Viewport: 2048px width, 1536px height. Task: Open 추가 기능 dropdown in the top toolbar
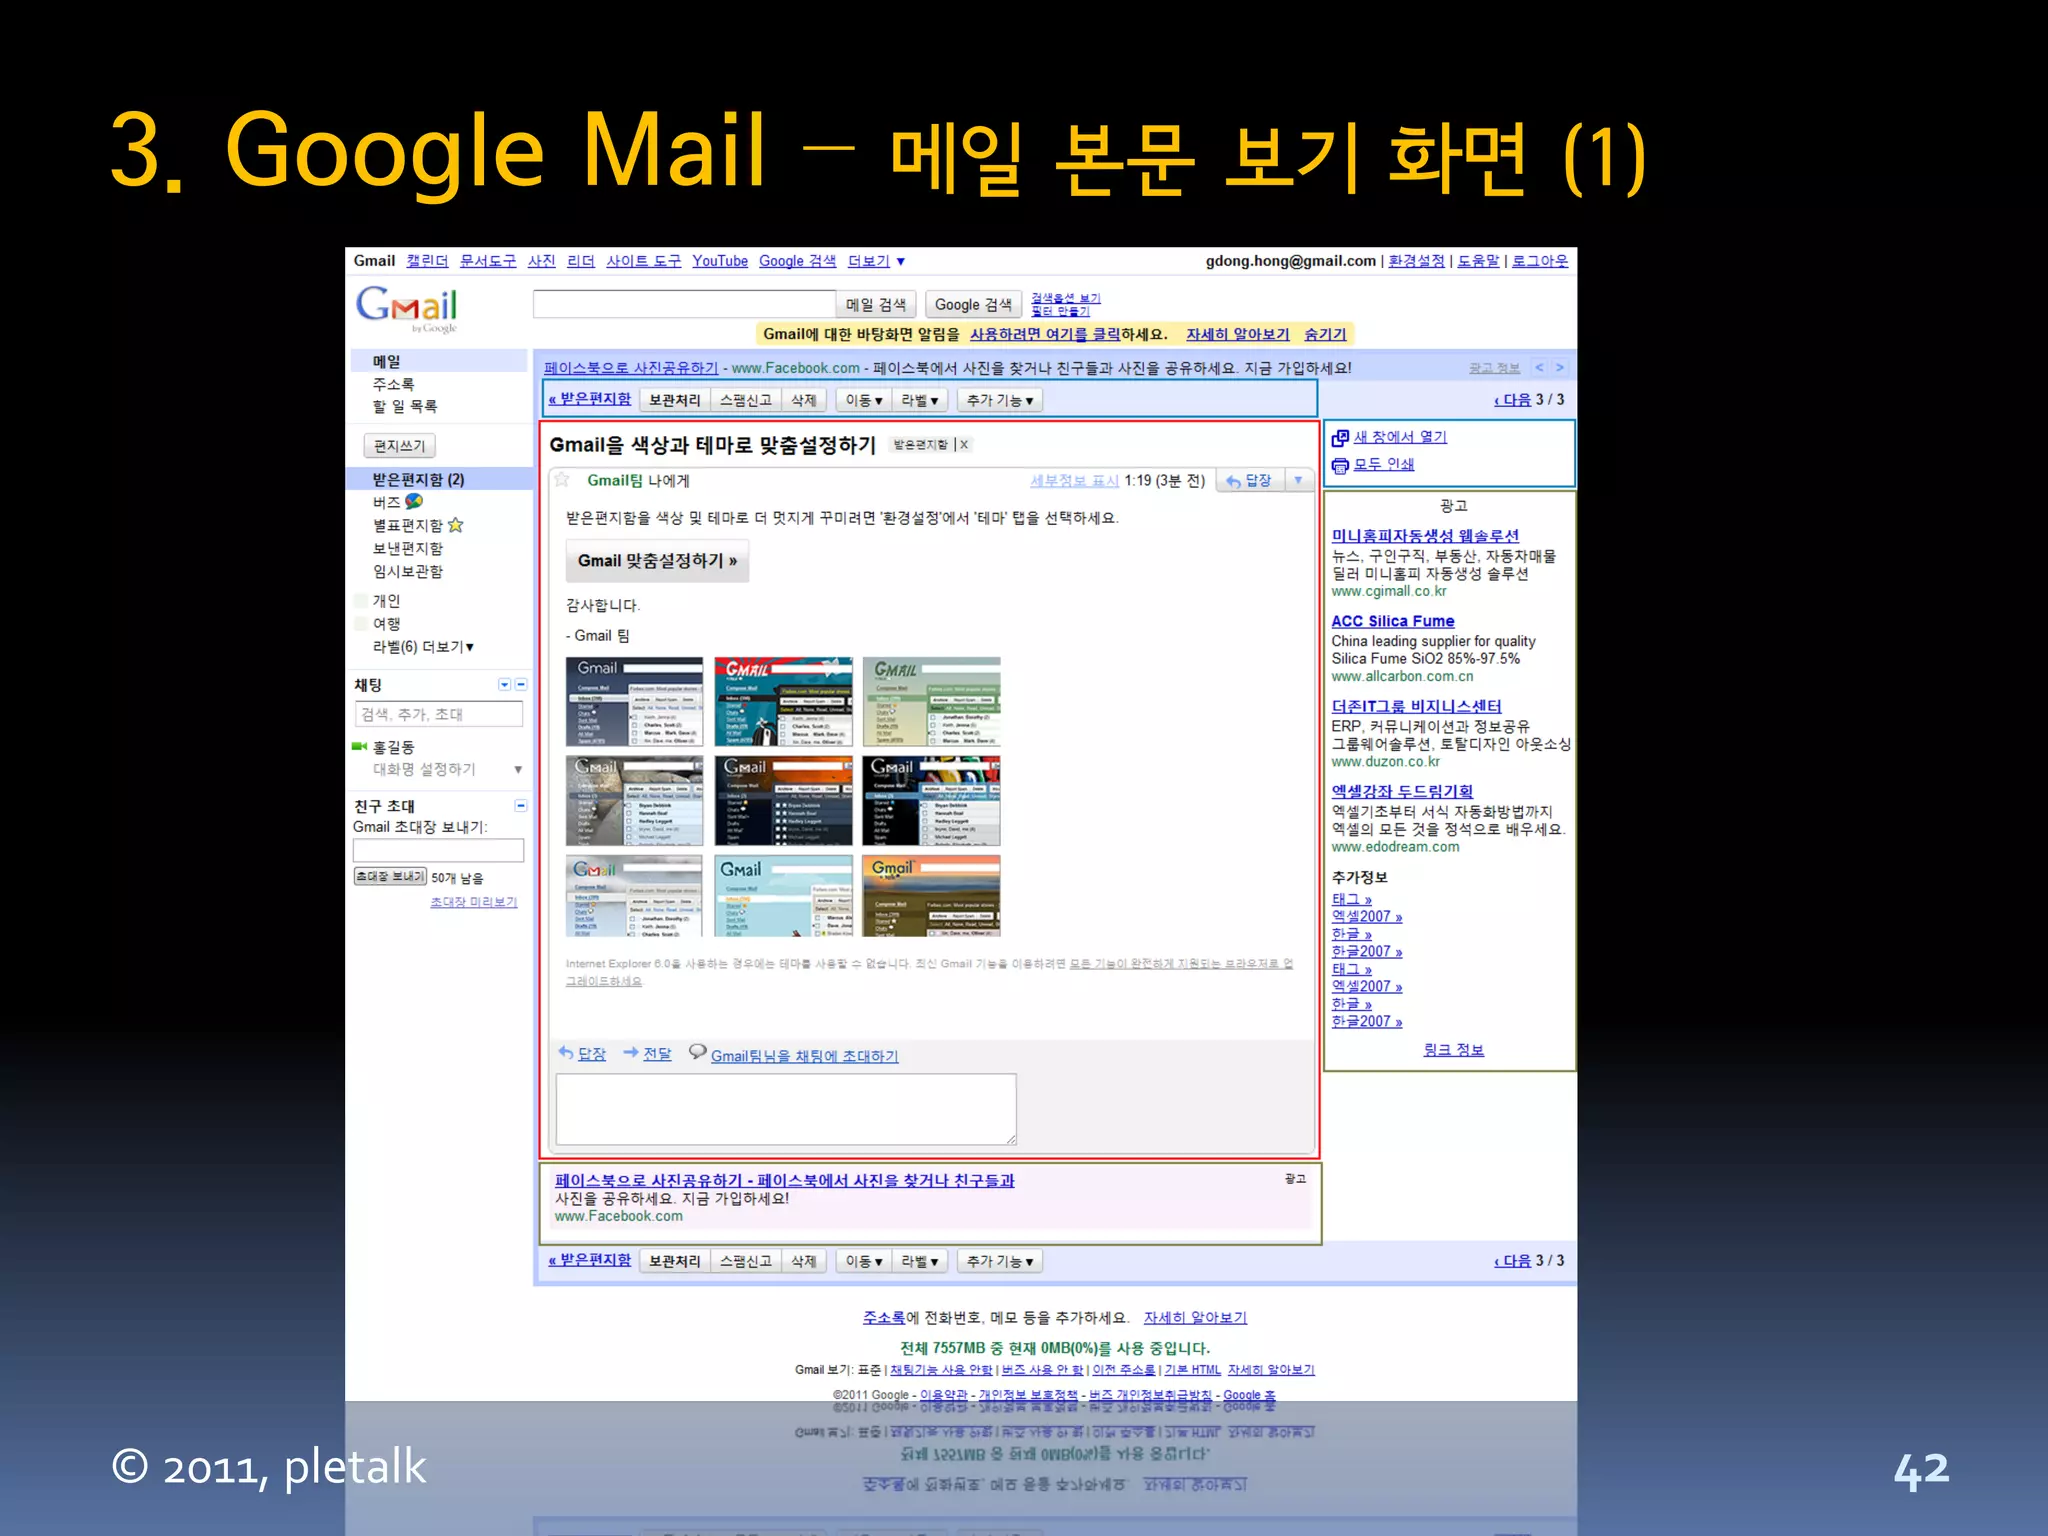(x=1000, y=401)
